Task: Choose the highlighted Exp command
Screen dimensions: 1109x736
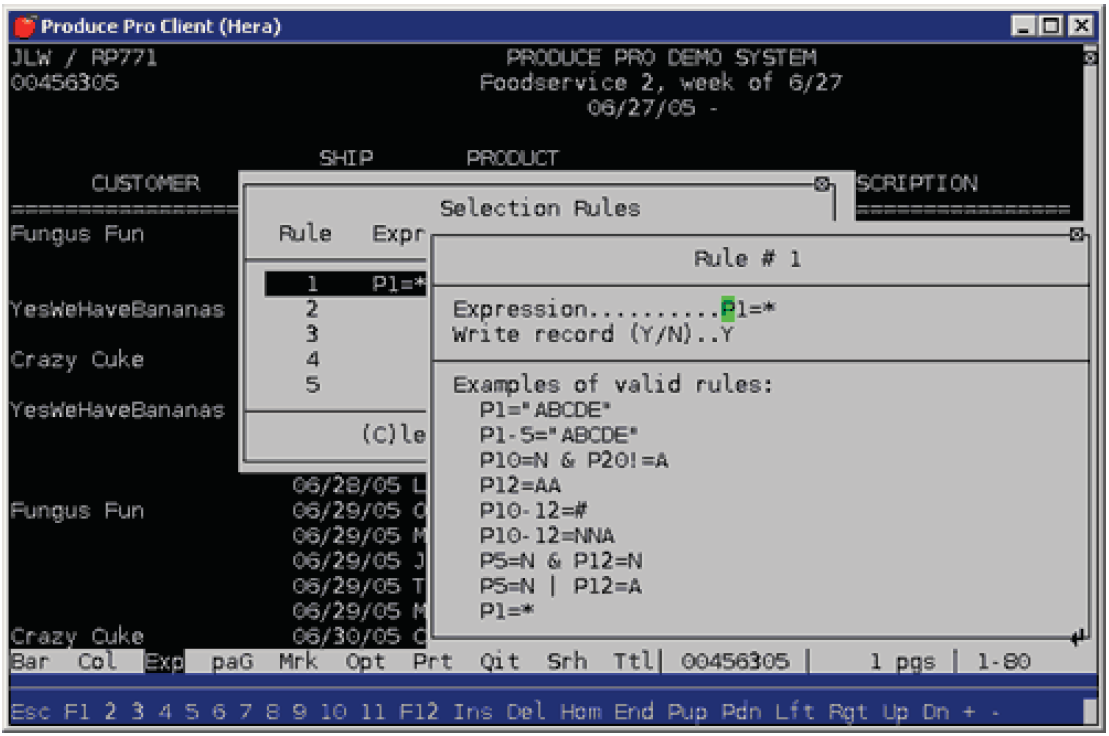Action: pos(164,662)
